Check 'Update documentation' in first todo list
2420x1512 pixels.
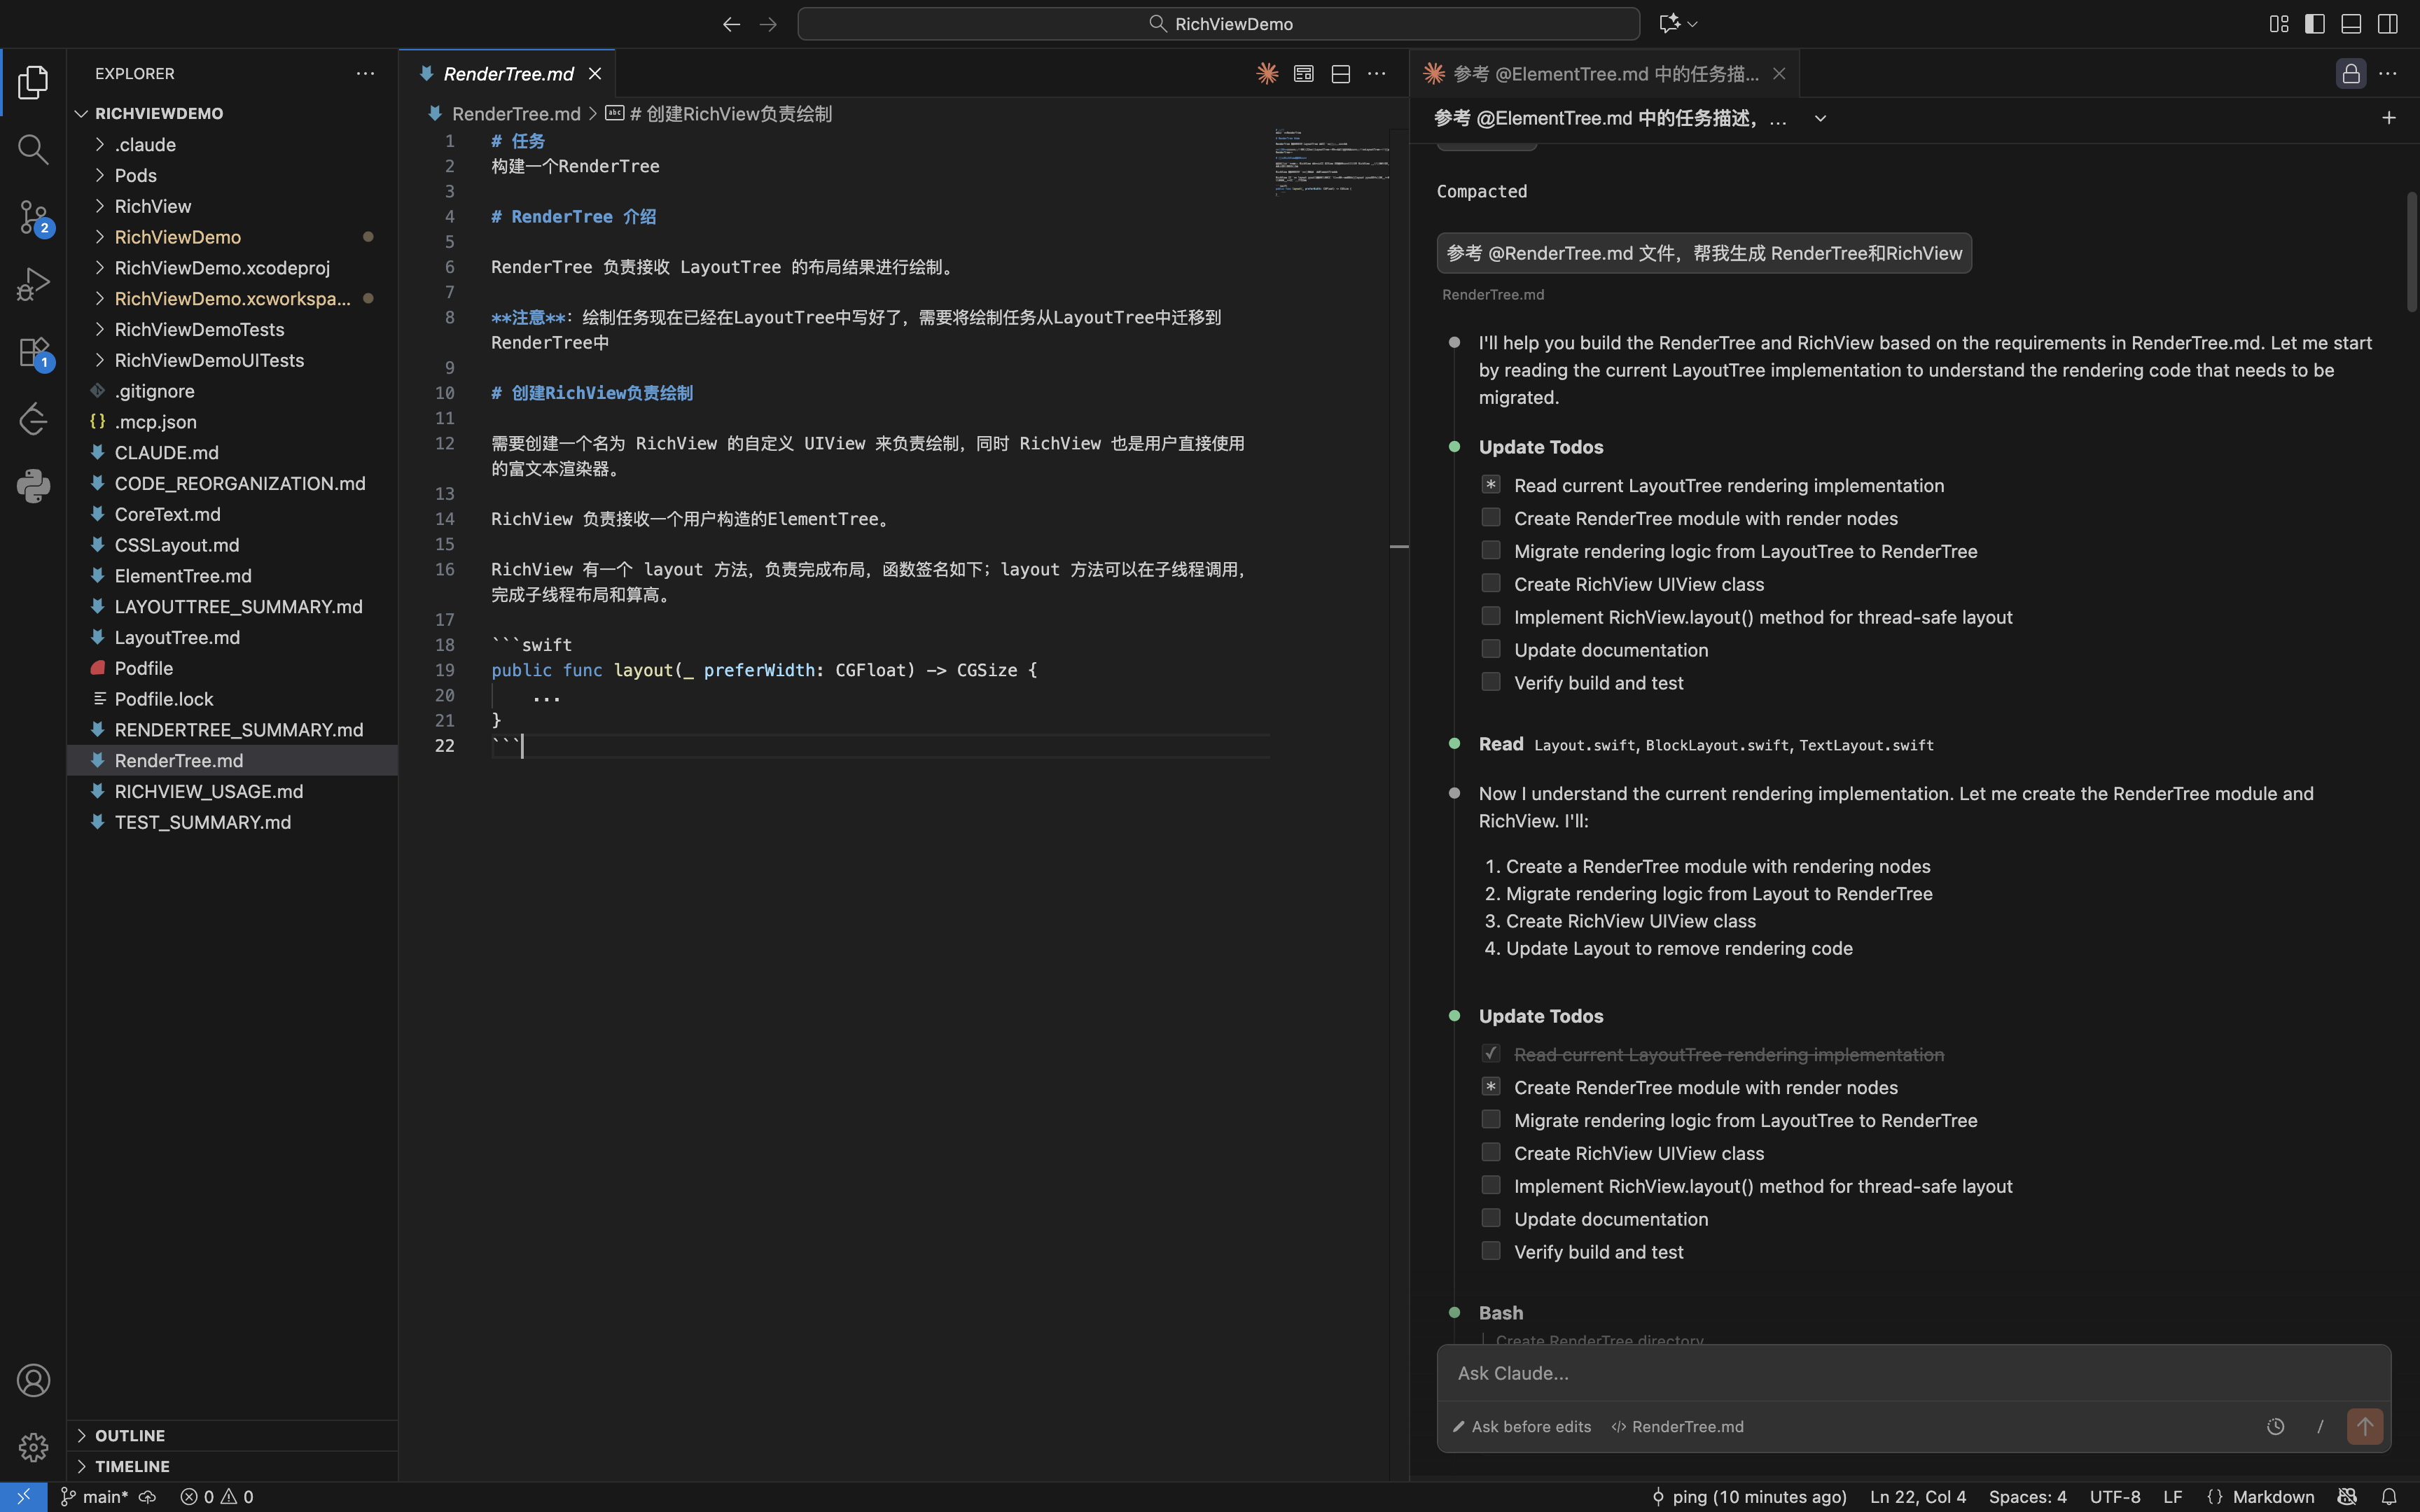[1490, 649]
